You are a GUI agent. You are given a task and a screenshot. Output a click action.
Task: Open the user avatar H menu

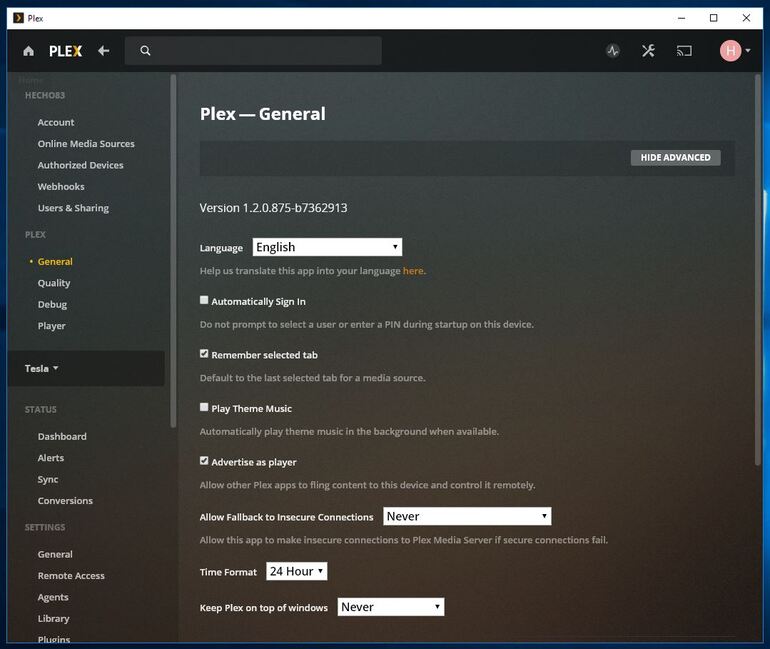point(730,51)
